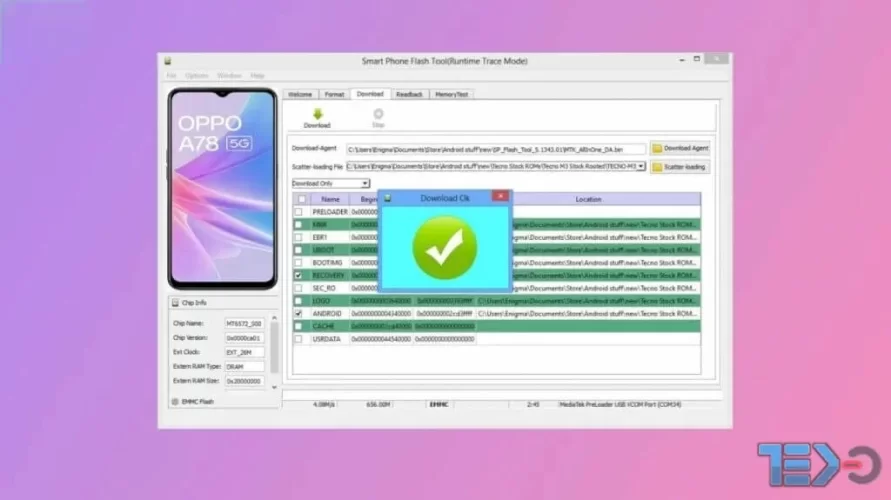Tick the PRELOADER checkbox
The height and width of the screenshot is (500, 891).
coord(298,212)
